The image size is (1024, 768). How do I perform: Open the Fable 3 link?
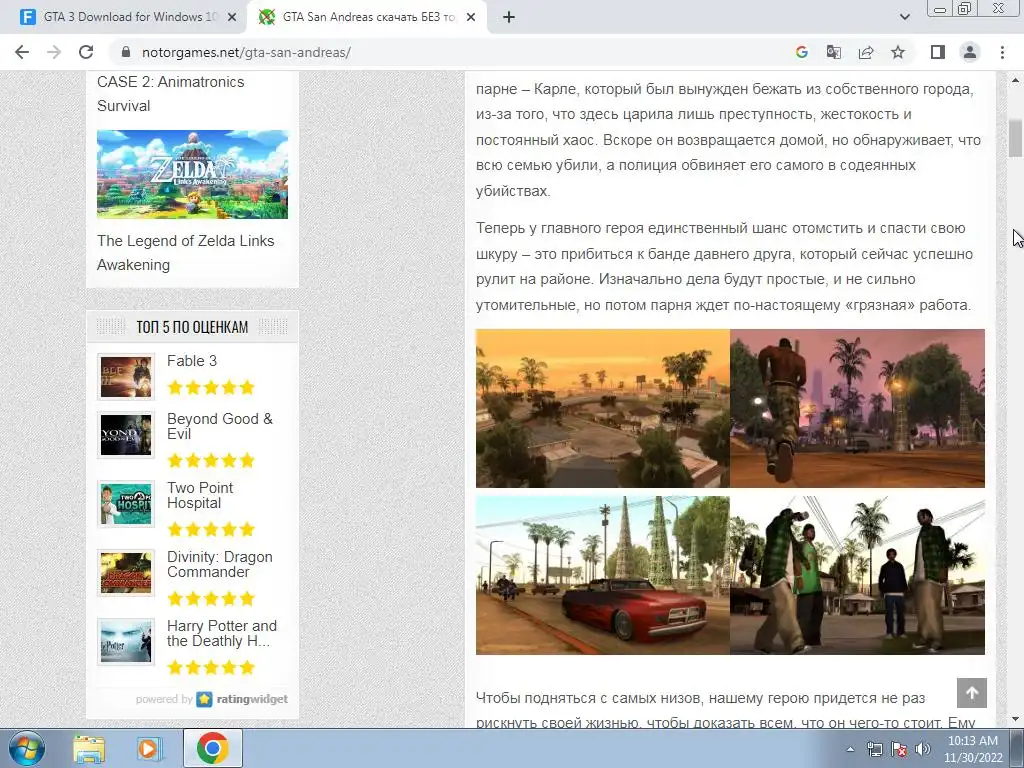coord(191,360)
